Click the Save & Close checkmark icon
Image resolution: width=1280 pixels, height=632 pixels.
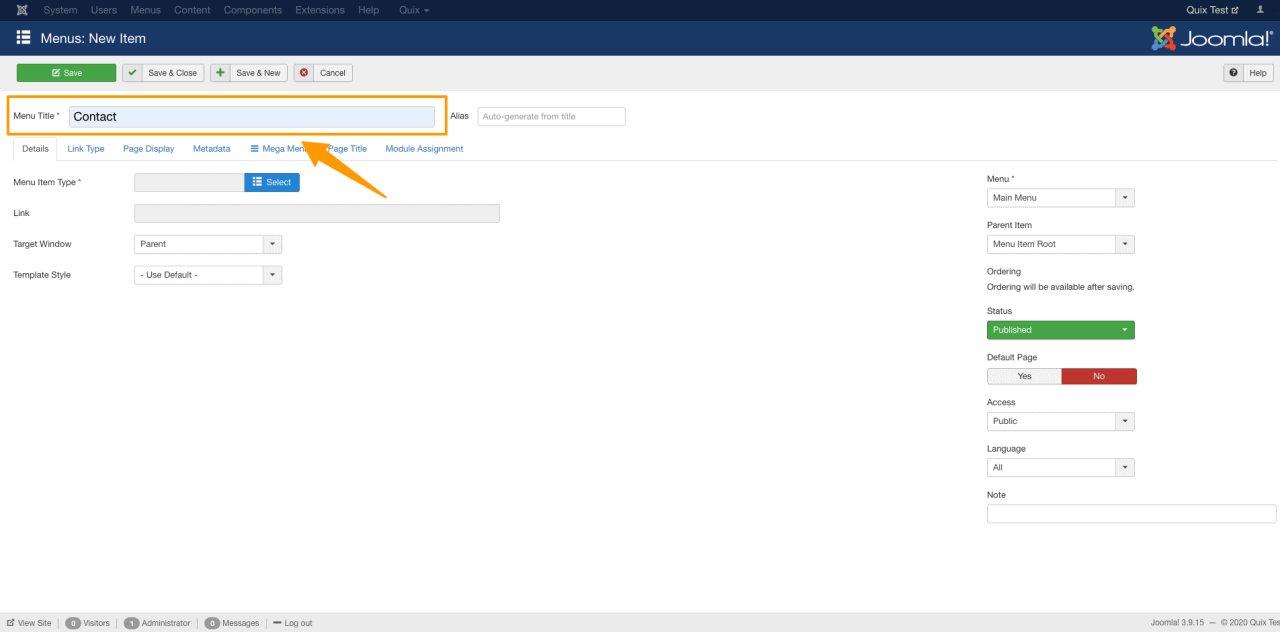(133, 73)
